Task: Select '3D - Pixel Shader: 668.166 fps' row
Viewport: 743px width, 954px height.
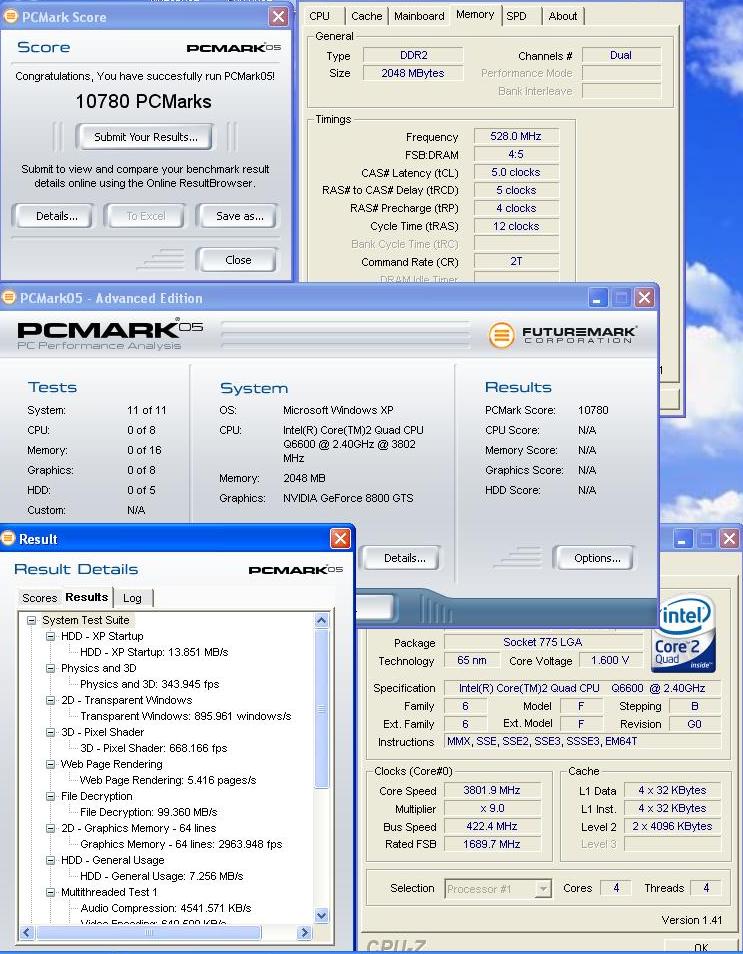Action: [x=153, y=748]
